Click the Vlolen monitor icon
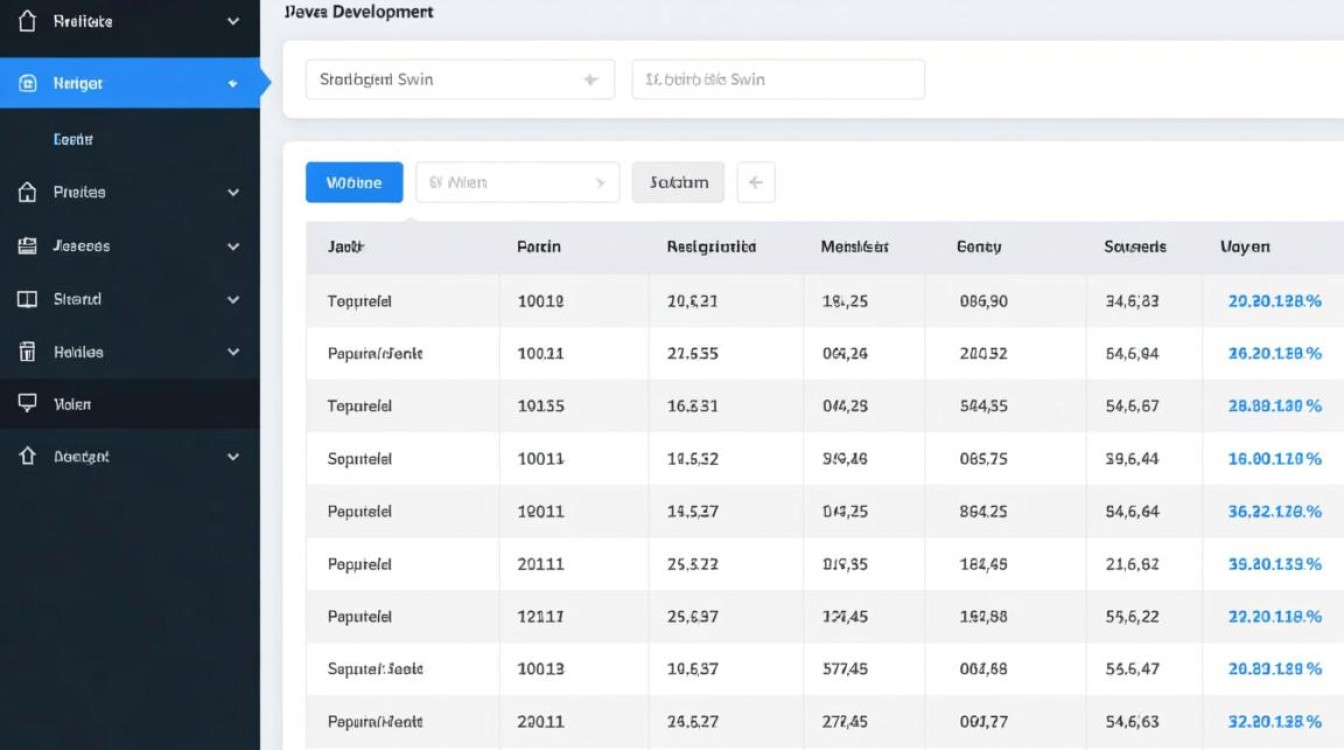Screen dimensions: 1344x750 tap(28, 404)
